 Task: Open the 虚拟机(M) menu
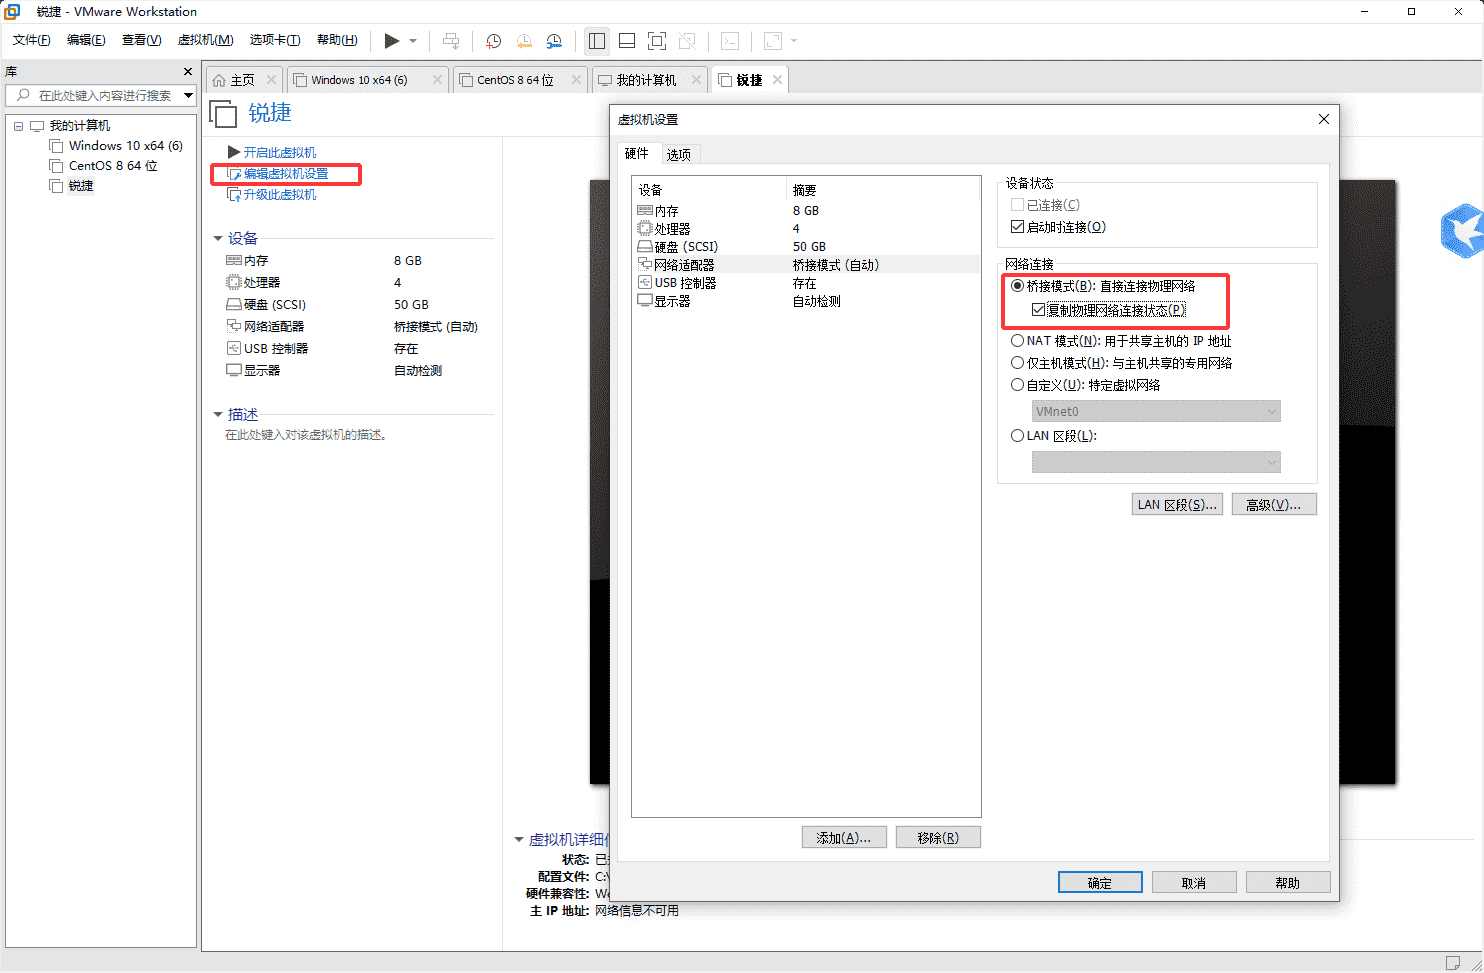[x=205, y=40]
